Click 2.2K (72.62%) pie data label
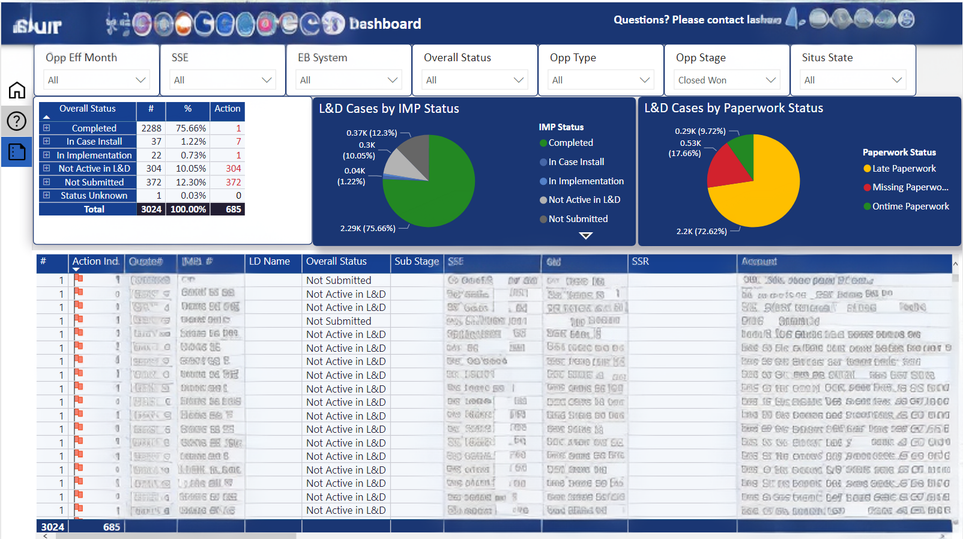963x539 pixels. click(x=701, y=231)
